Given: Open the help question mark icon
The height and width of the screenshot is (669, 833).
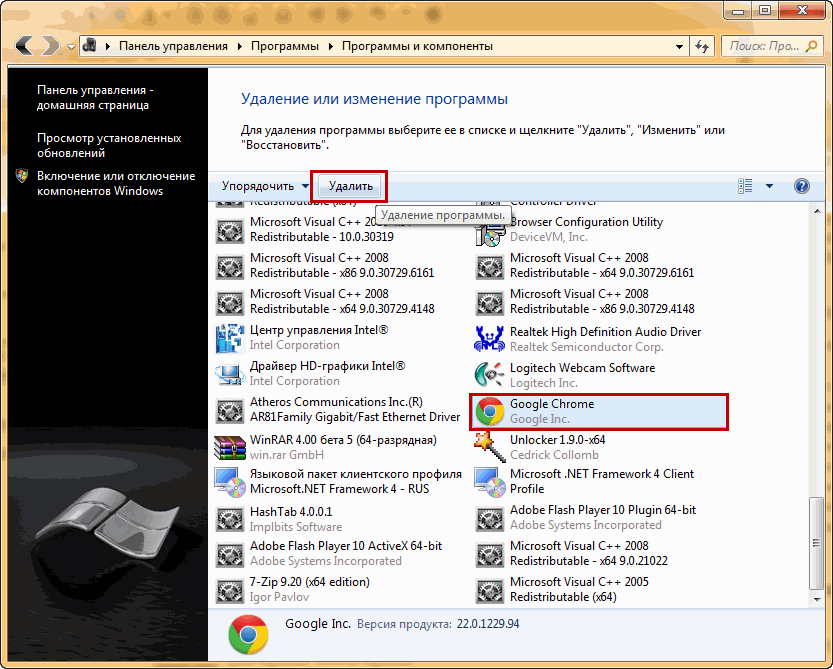Looking at the screenshot, I should (801, 186).
